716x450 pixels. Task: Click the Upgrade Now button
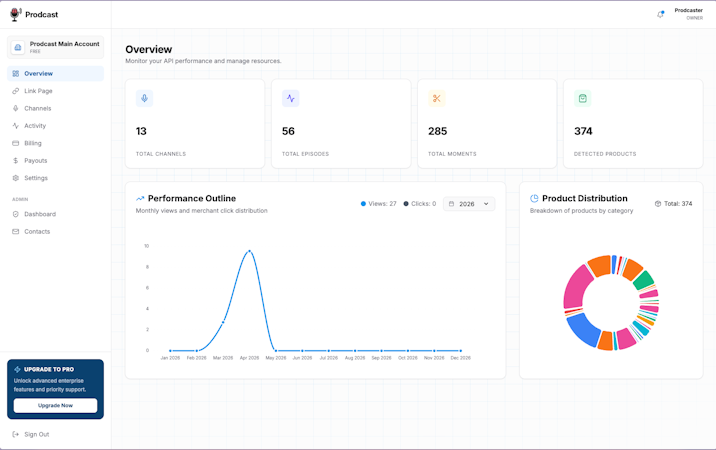(x=55, y=406)
